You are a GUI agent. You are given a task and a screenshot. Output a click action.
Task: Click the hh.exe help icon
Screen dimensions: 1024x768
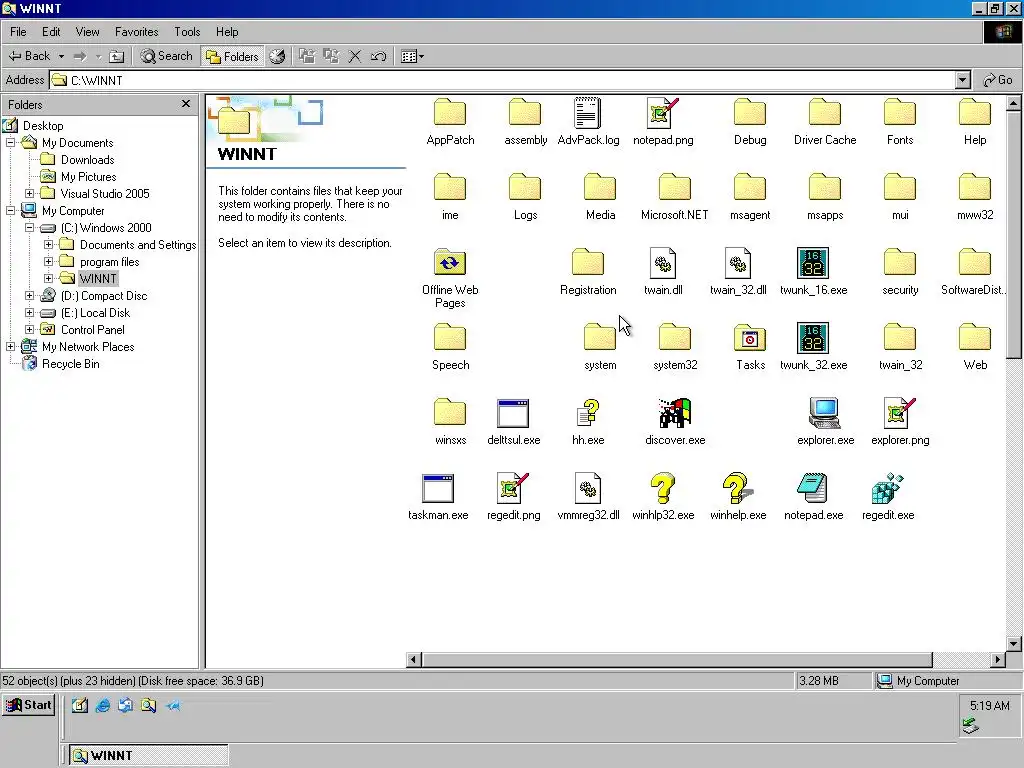point(588,413)
